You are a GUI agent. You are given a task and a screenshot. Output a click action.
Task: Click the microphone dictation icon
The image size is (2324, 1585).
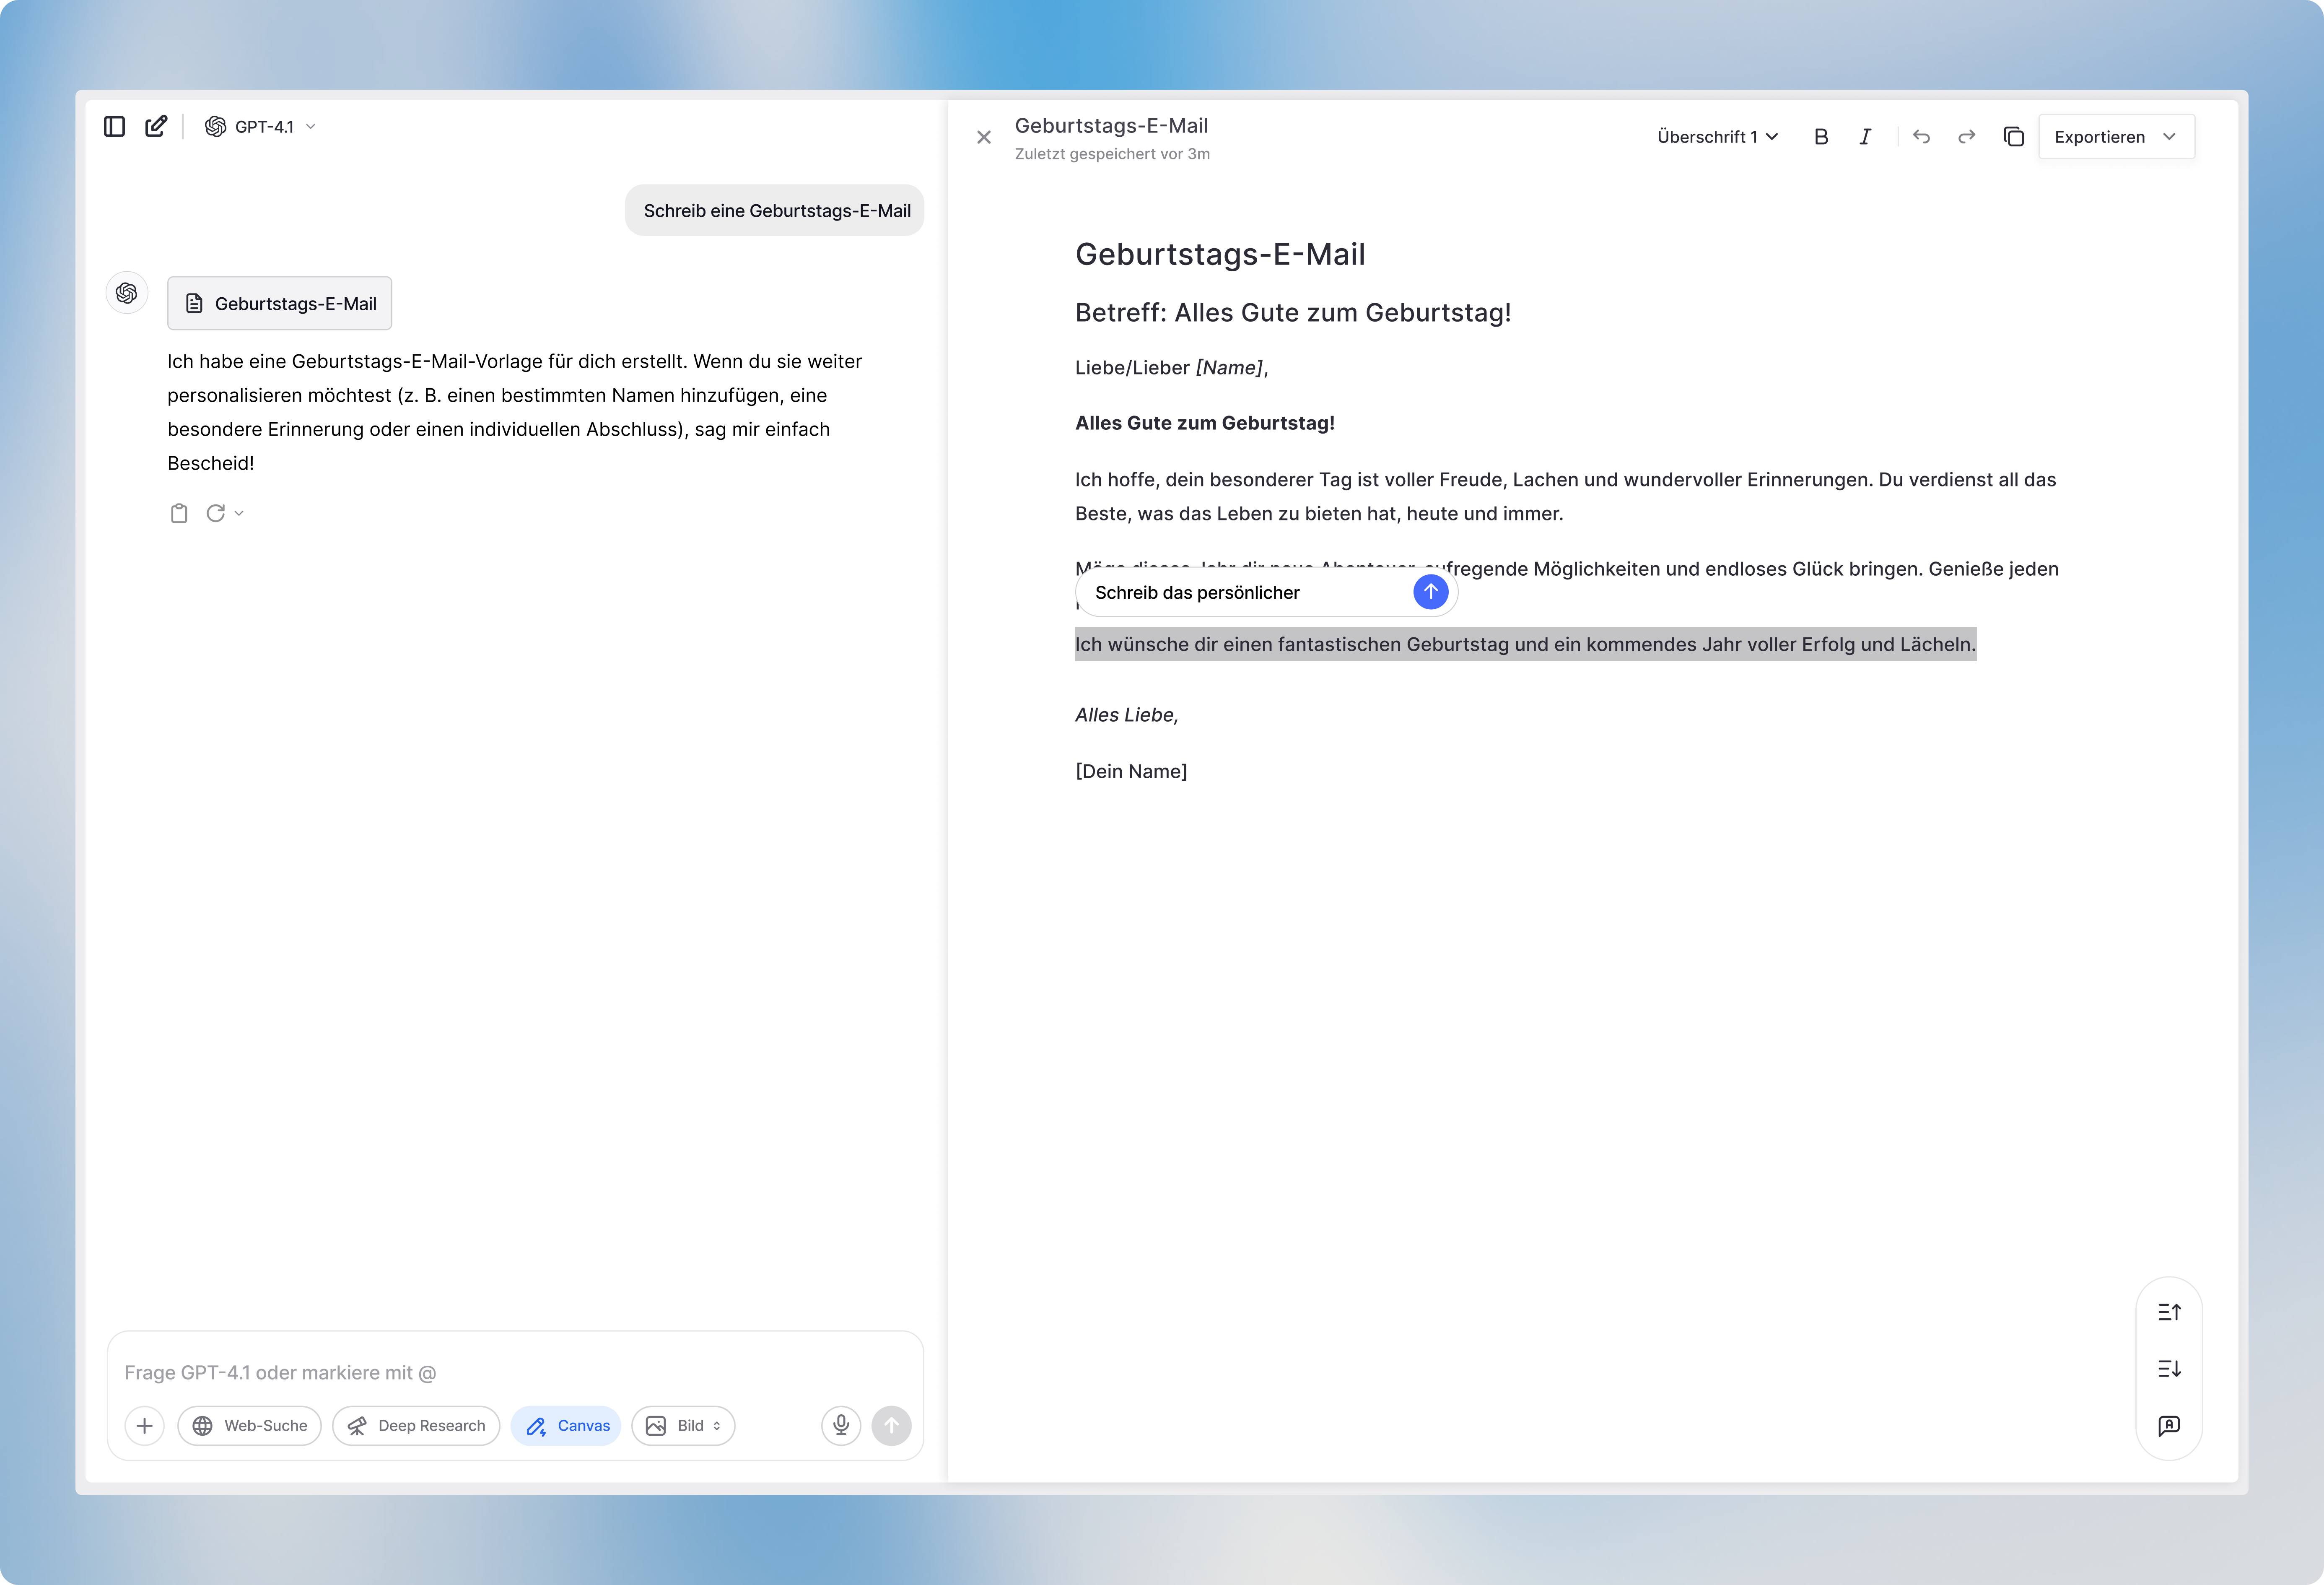click(841, 1425)
